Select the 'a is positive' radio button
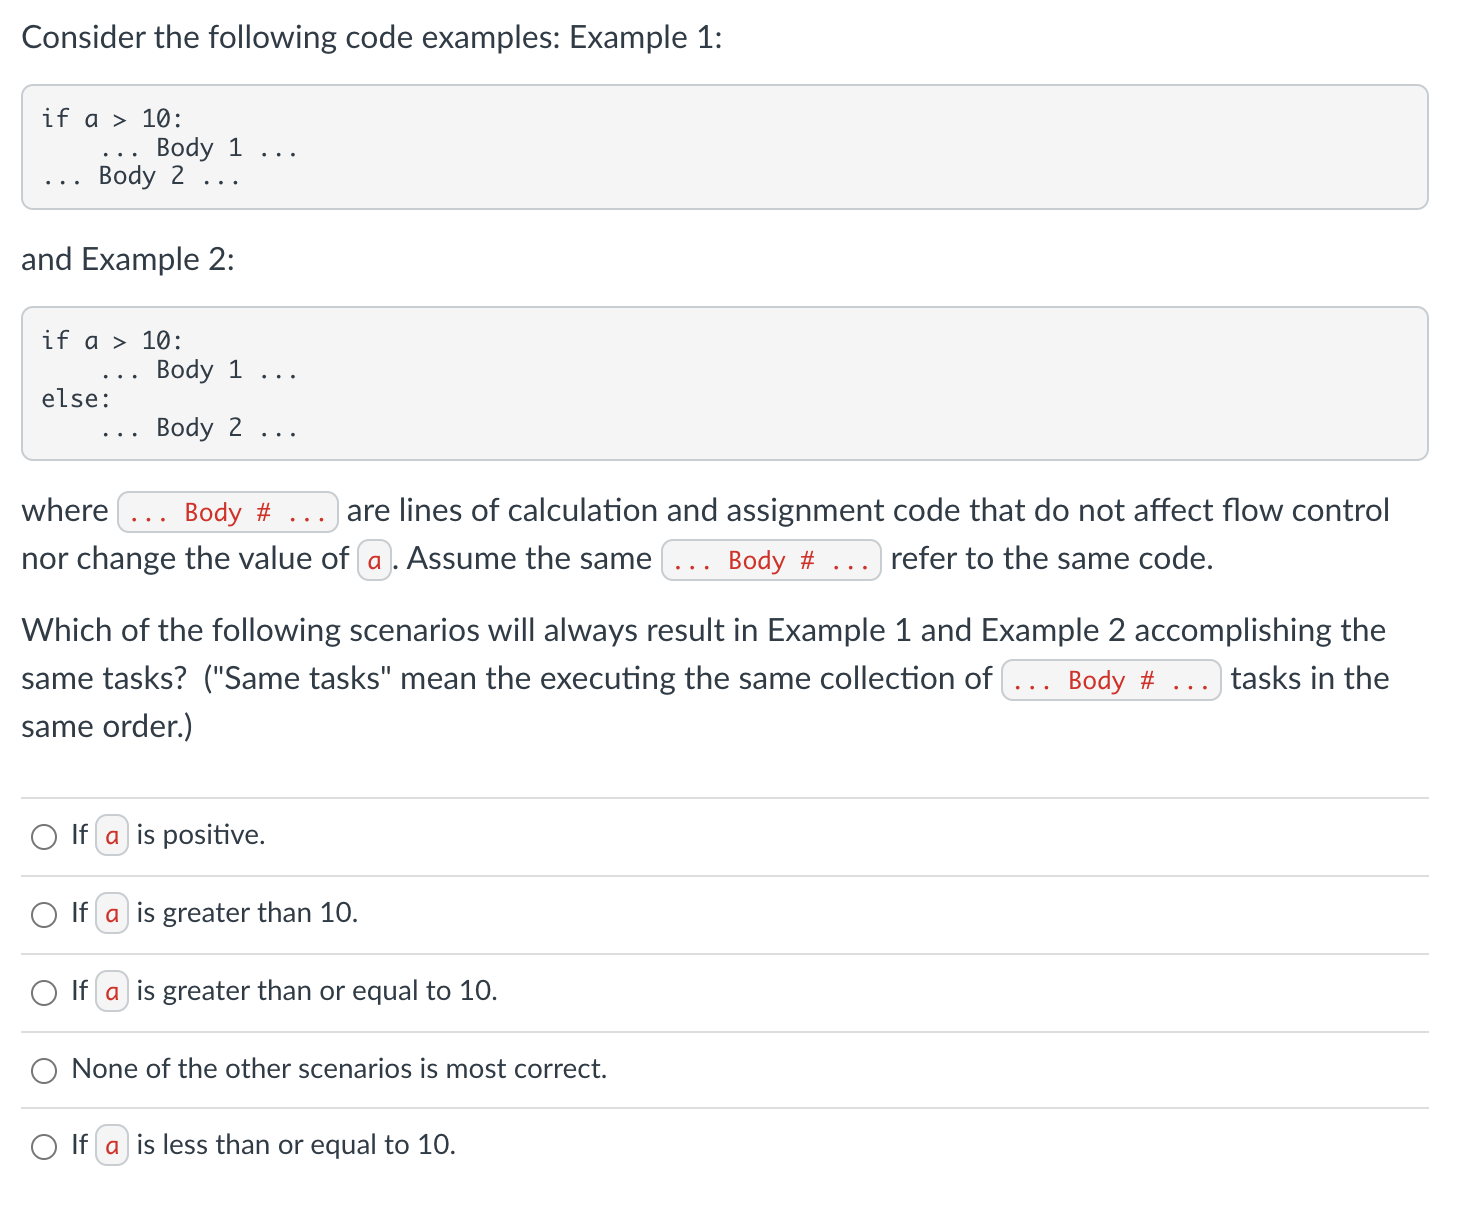 (44, 837)
